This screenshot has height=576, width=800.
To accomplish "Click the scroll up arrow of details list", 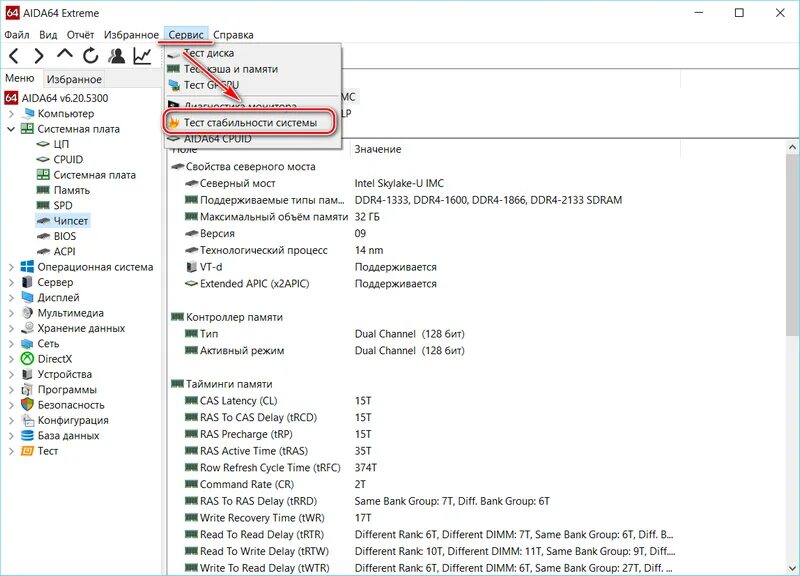I will point(792,147).
